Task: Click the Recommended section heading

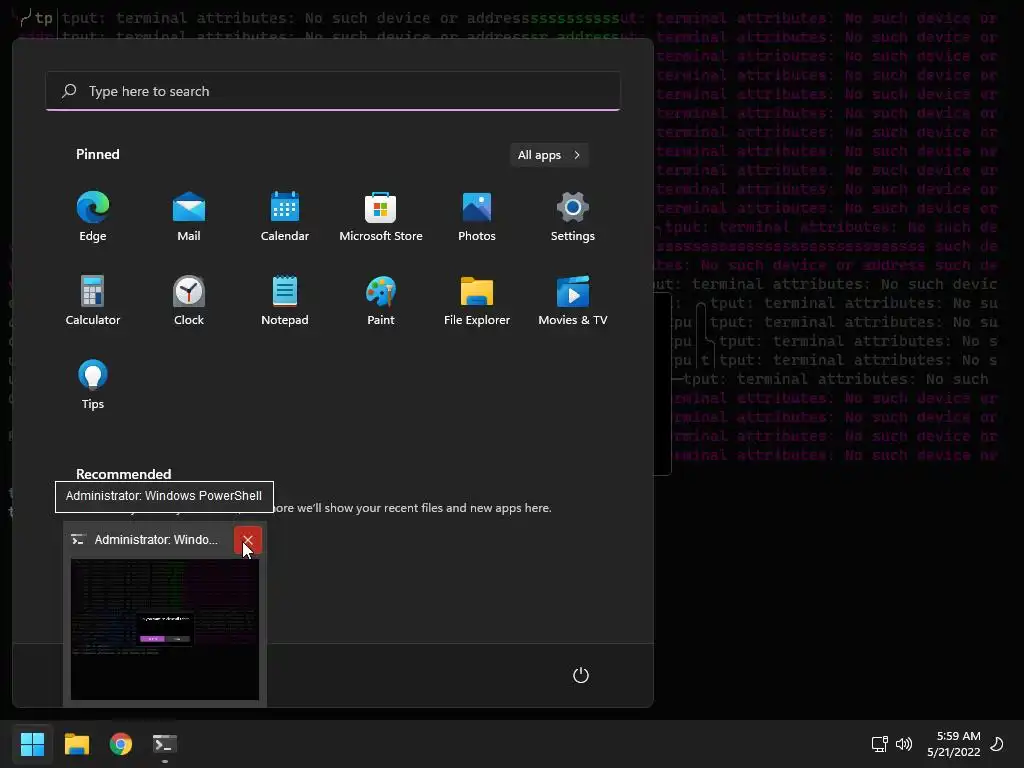Action: point(123,473)
